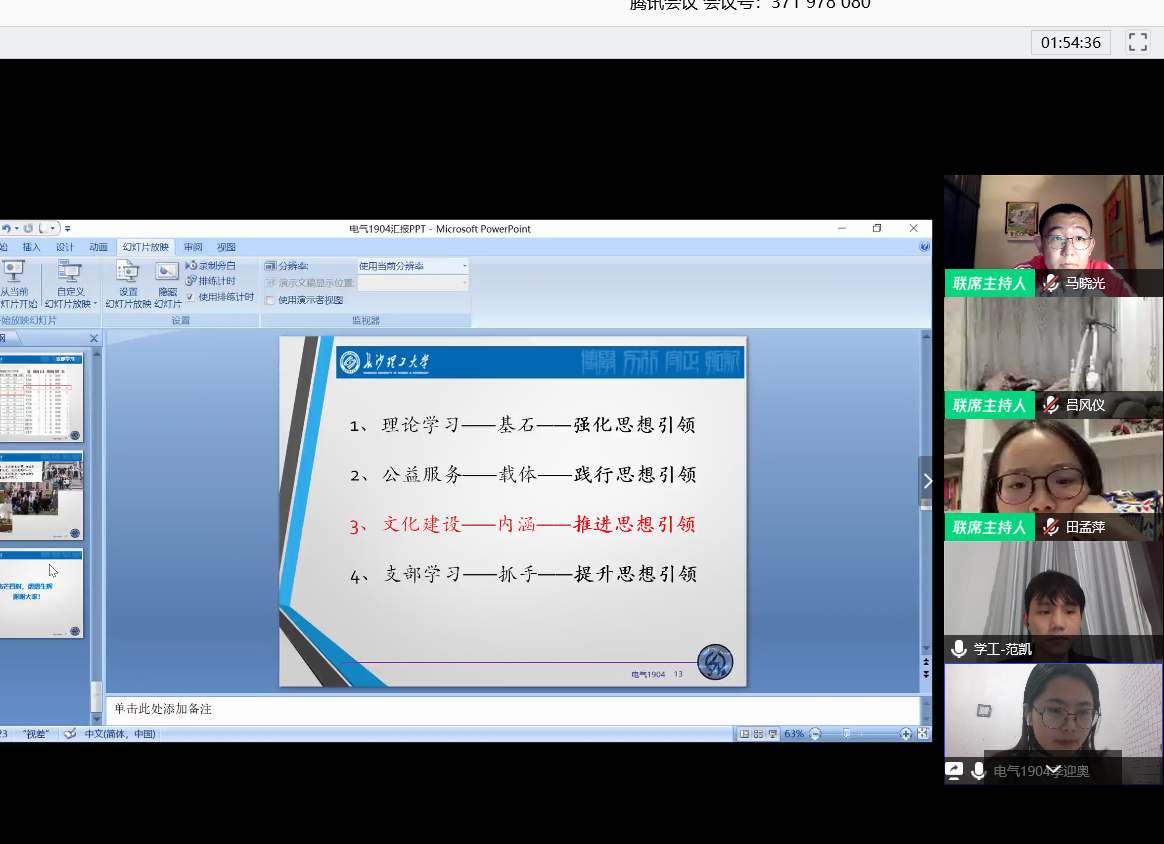This screenshot has height=844, width=1164.
Task: Click the language button 中文(简体, 中国)
Action: coord(119,734)
